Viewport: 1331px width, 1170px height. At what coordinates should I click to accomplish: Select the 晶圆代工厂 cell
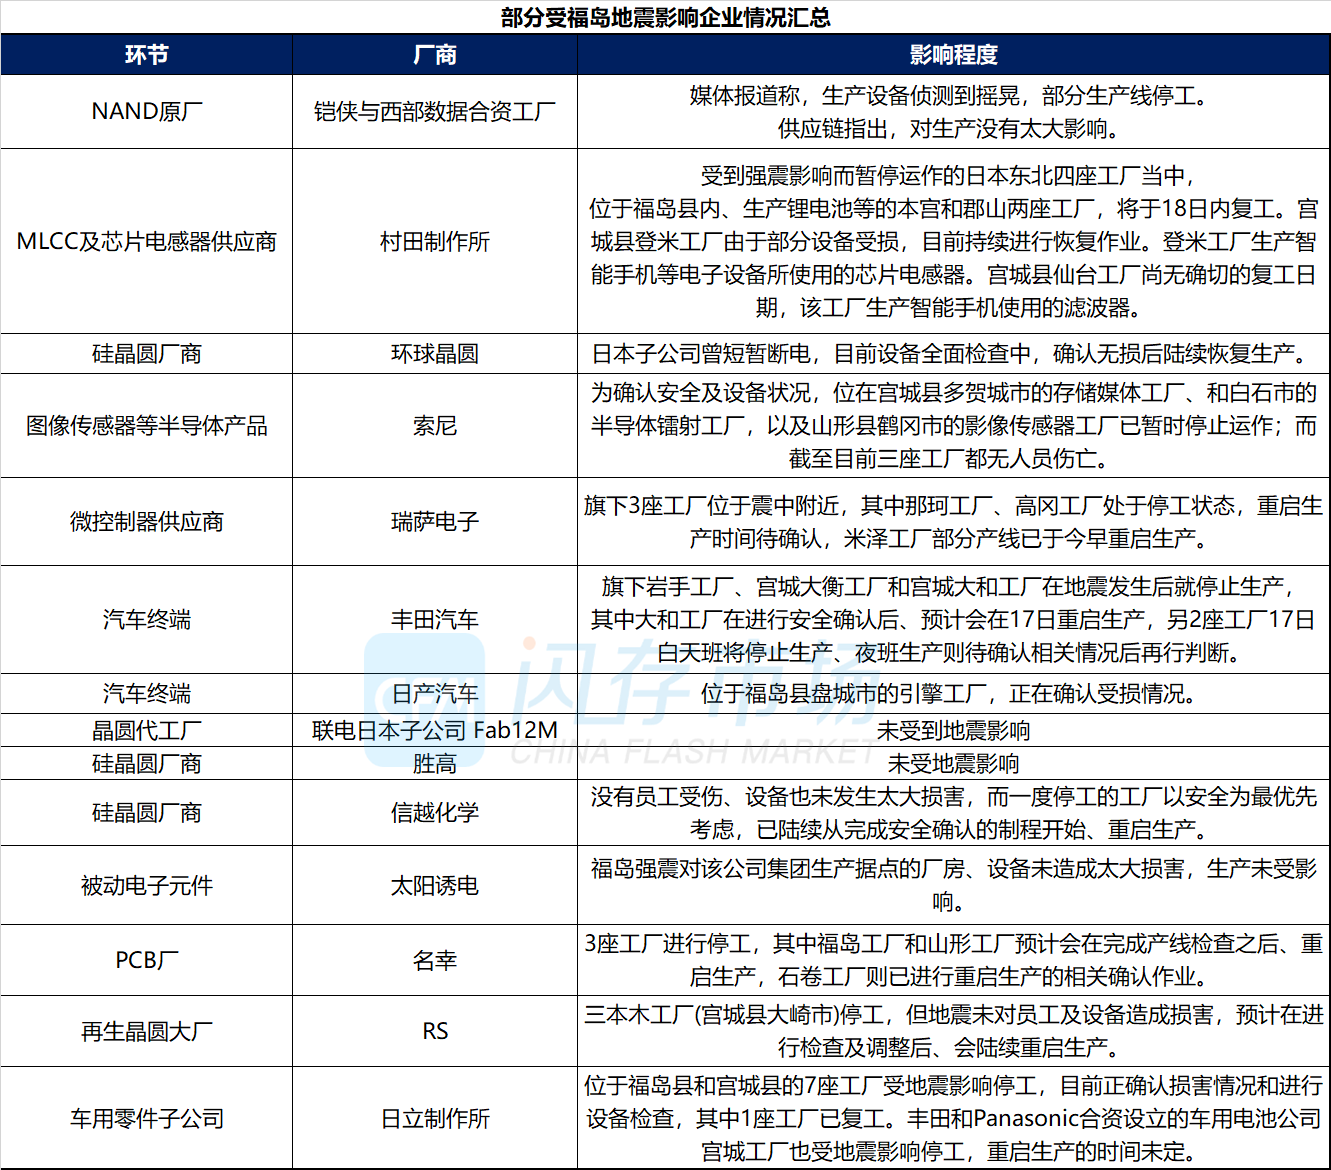pos(147,730)
